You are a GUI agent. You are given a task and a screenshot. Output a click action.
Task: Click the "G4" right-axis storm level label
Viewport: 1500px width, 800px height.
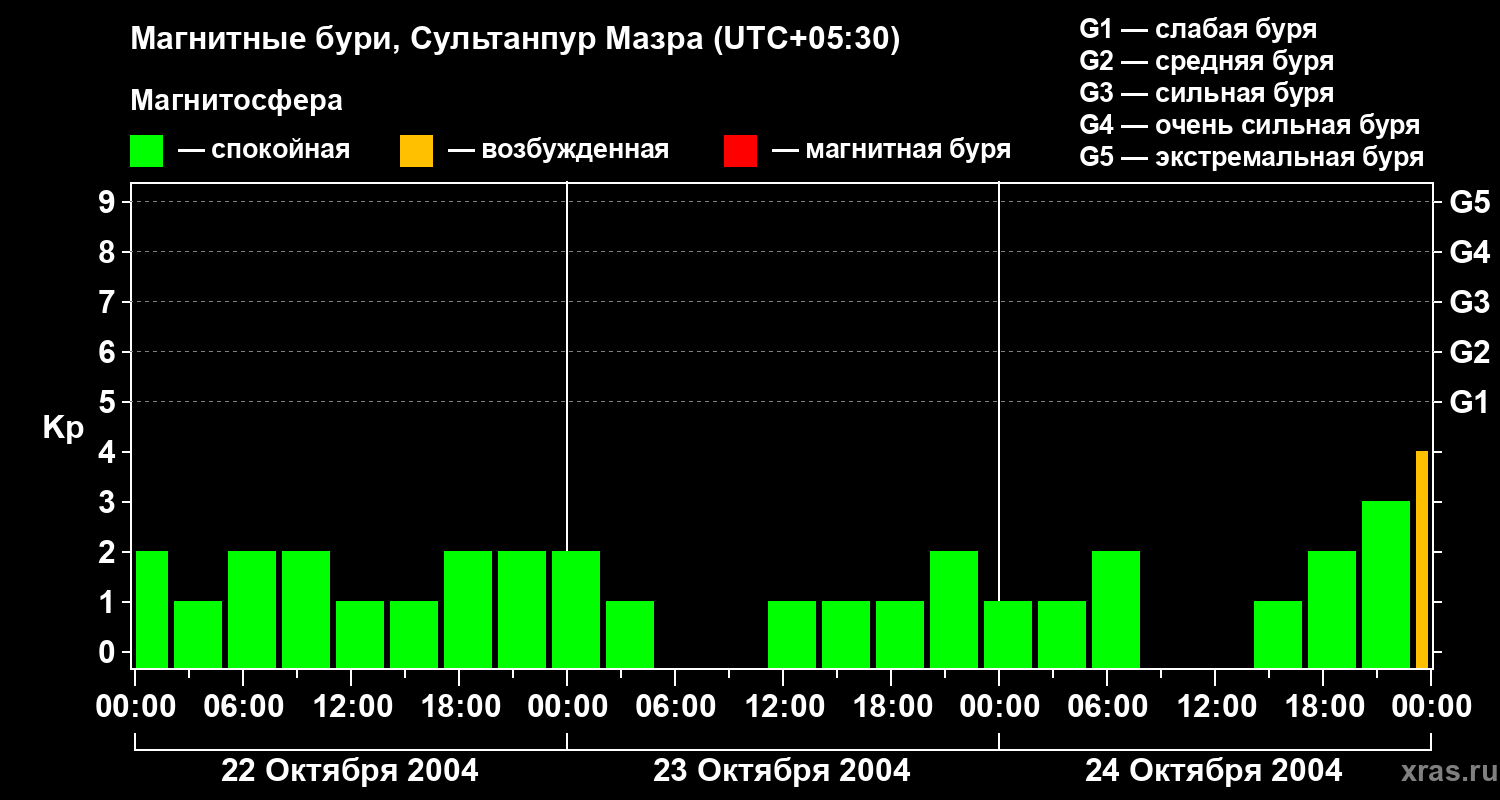tap(1469, 252)
